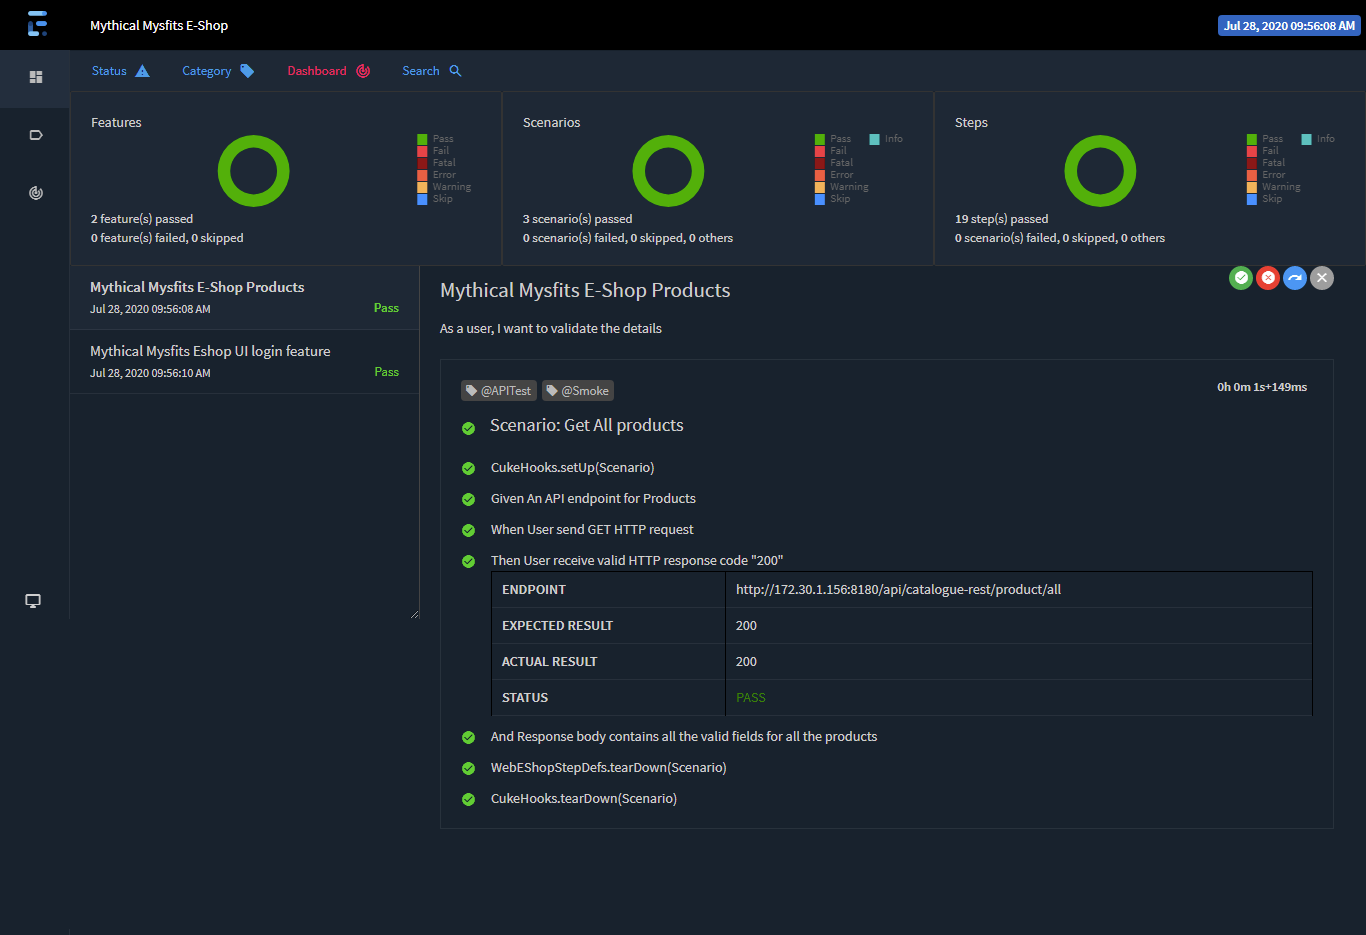
Task: Click Pass label of Eshop UI login feature
Action: click(386, 372)
